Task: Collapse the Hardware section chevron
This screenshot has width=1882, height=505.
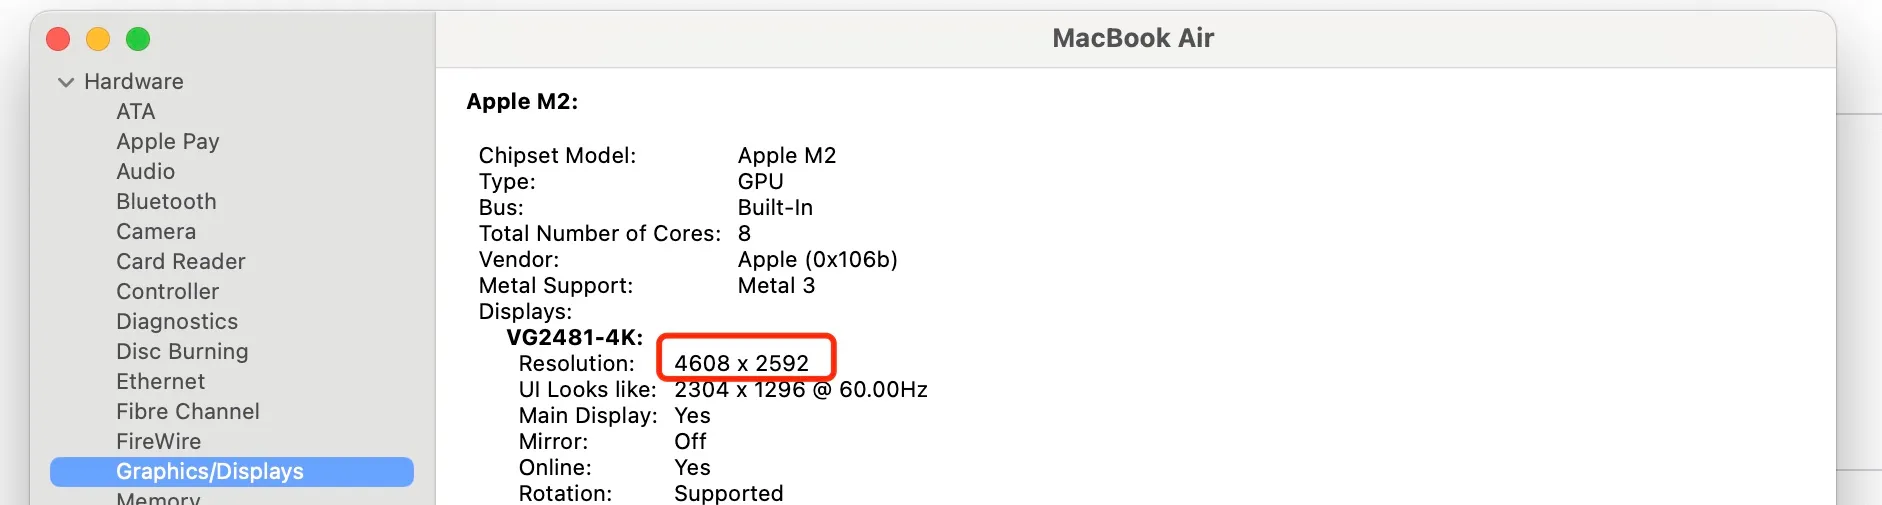Action: click(x=66, y=82)
